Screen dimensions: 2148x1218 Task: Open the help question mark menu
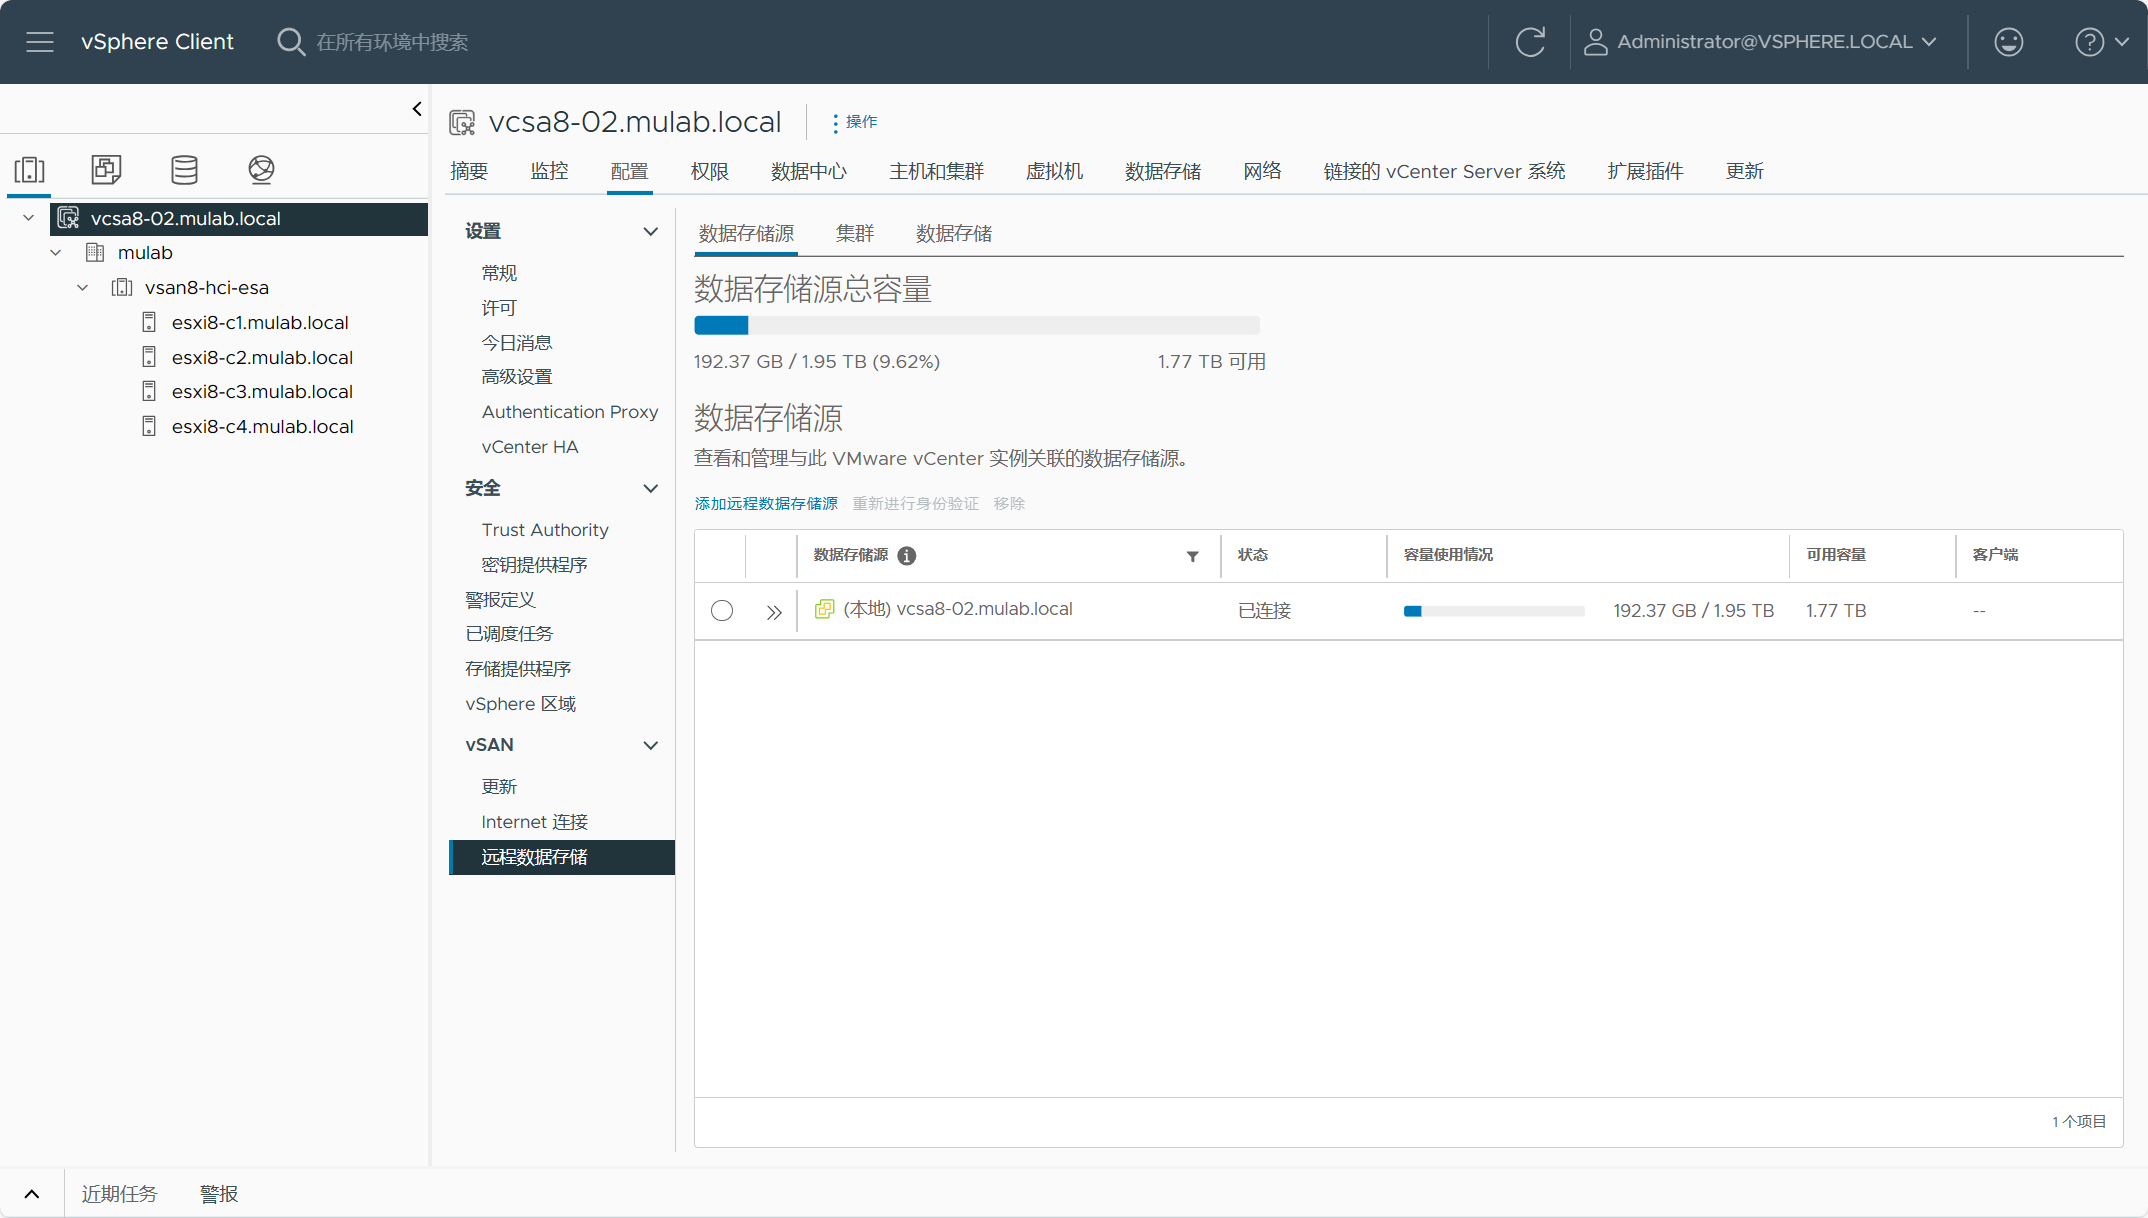(2101, 42)
